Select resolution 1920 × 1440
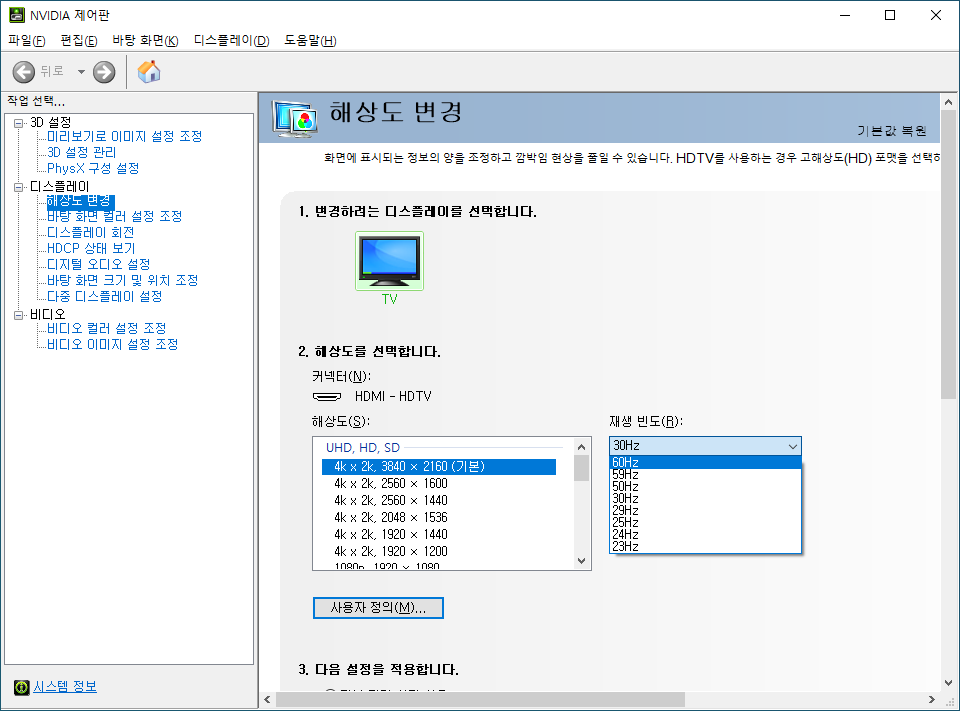The width and height of the screenshot is (960, 711). pyautogui.click(x=439, y=535)
